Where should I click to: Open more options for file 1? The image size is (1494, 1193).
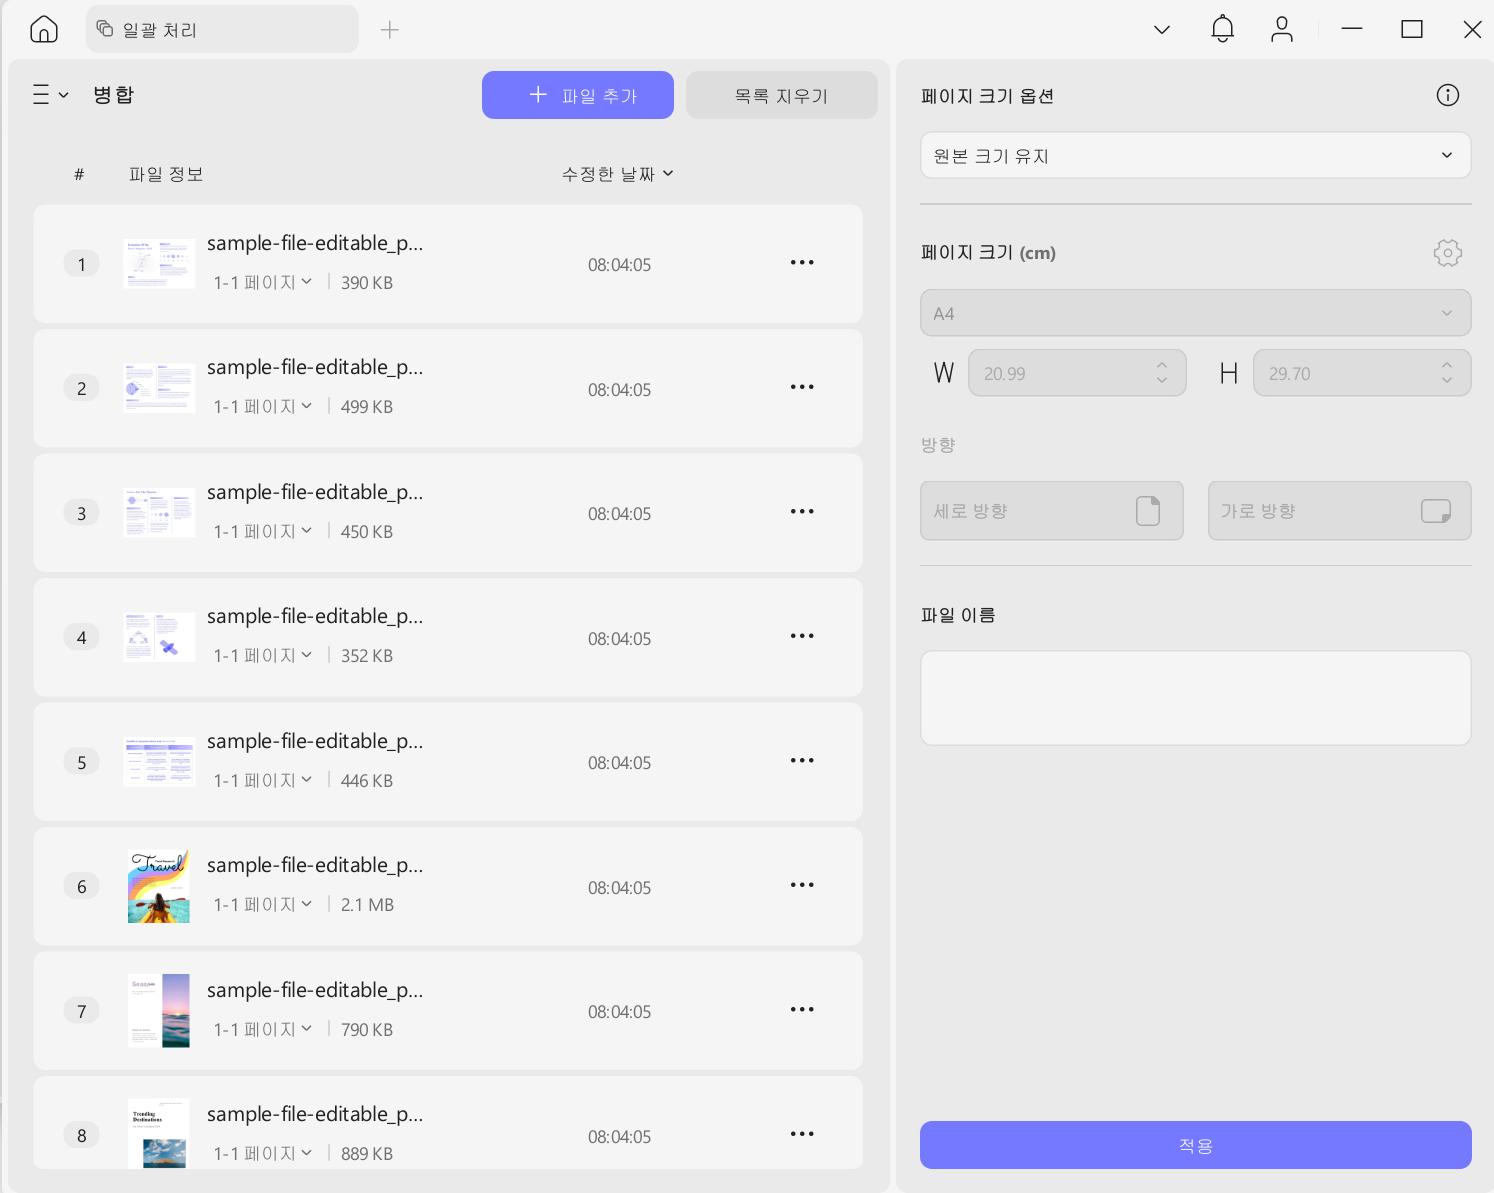802,263
